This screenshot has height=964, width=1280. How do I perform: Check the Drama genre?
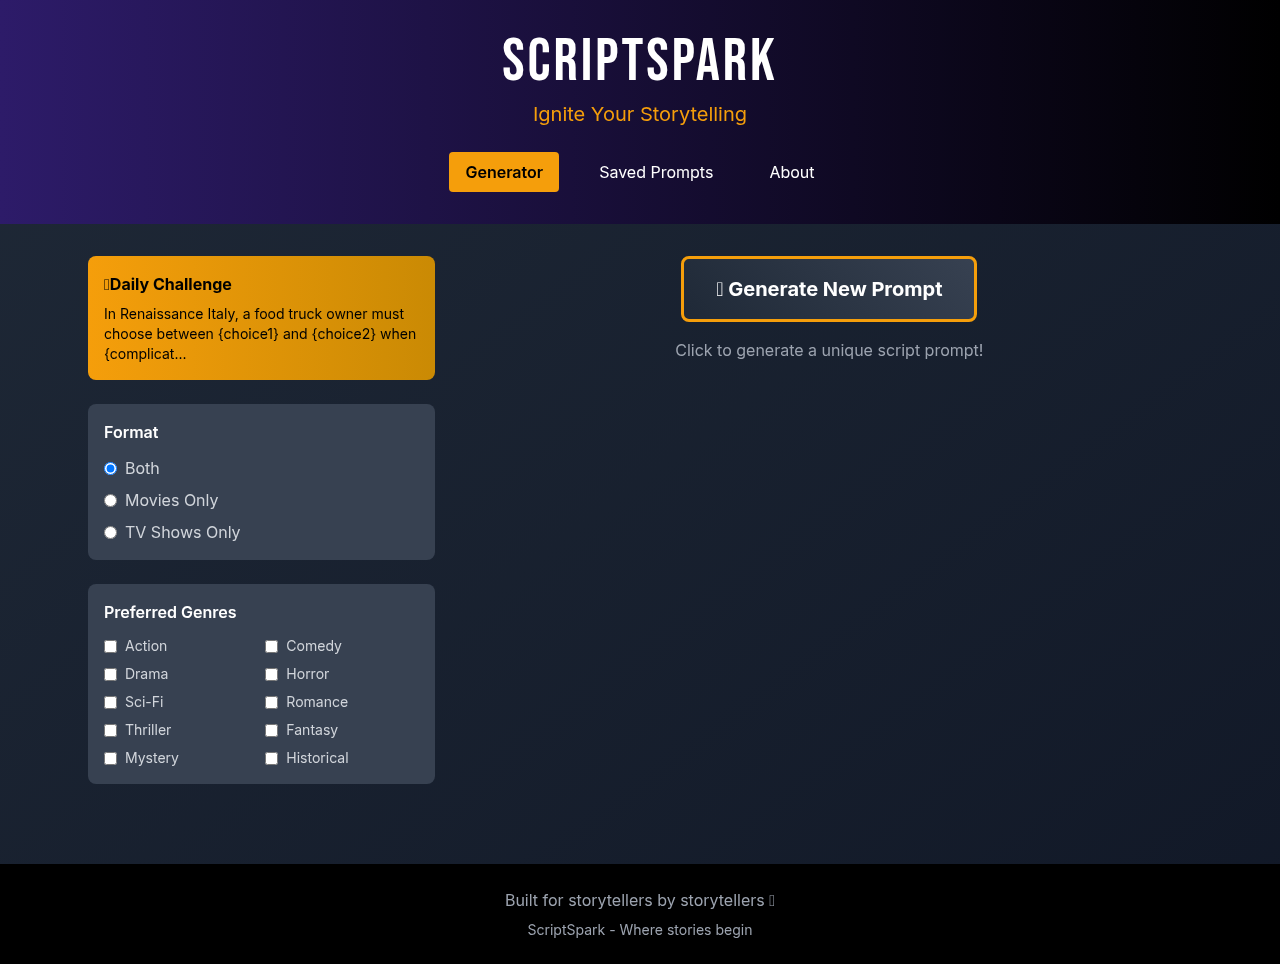click(110, 674)
